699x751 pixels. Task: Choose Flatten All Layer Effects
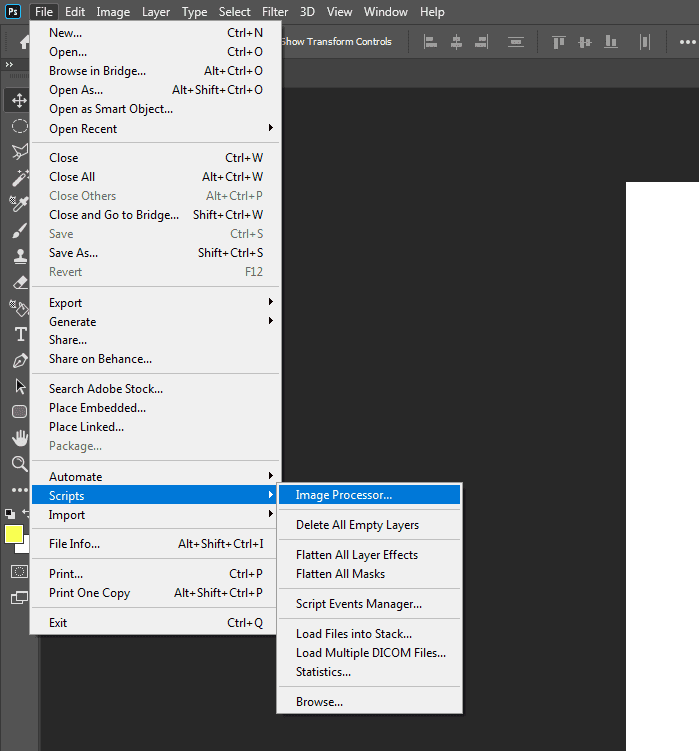(369, 555)
